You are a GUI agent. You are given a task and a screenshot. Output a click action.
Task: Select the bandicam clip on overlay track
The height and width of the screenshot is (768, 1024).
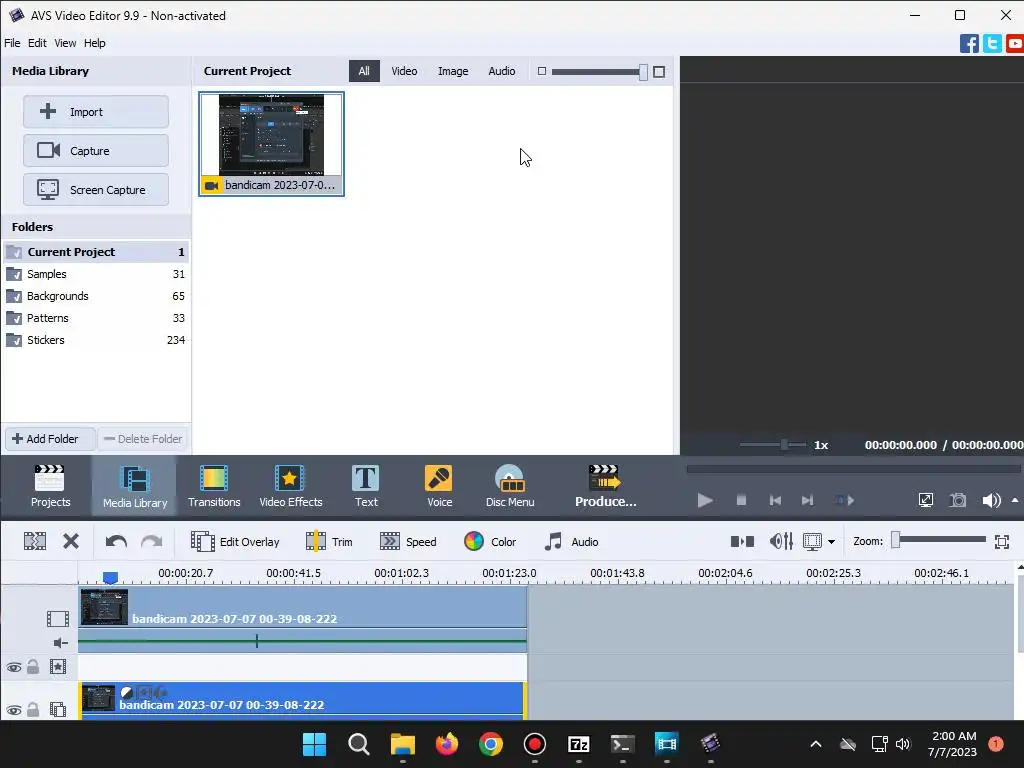click(x=302, y=700)
